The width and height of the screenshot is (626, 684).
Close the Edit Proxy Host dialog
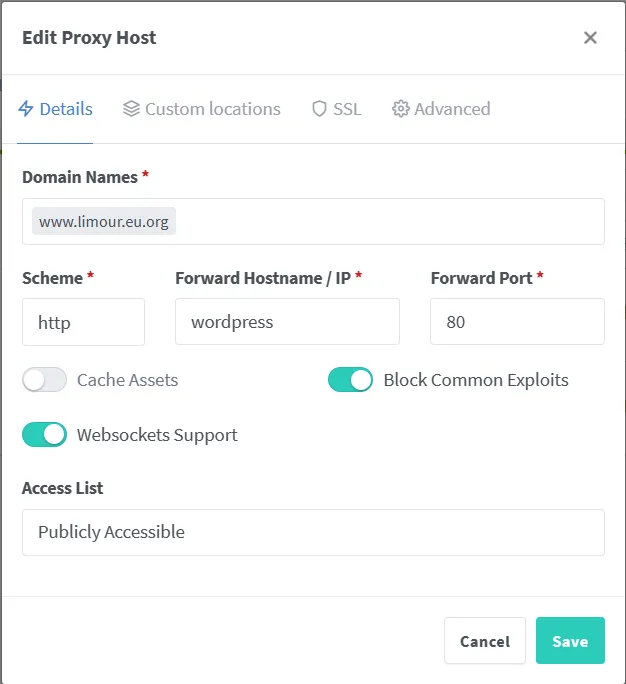(x=590, y=38)
